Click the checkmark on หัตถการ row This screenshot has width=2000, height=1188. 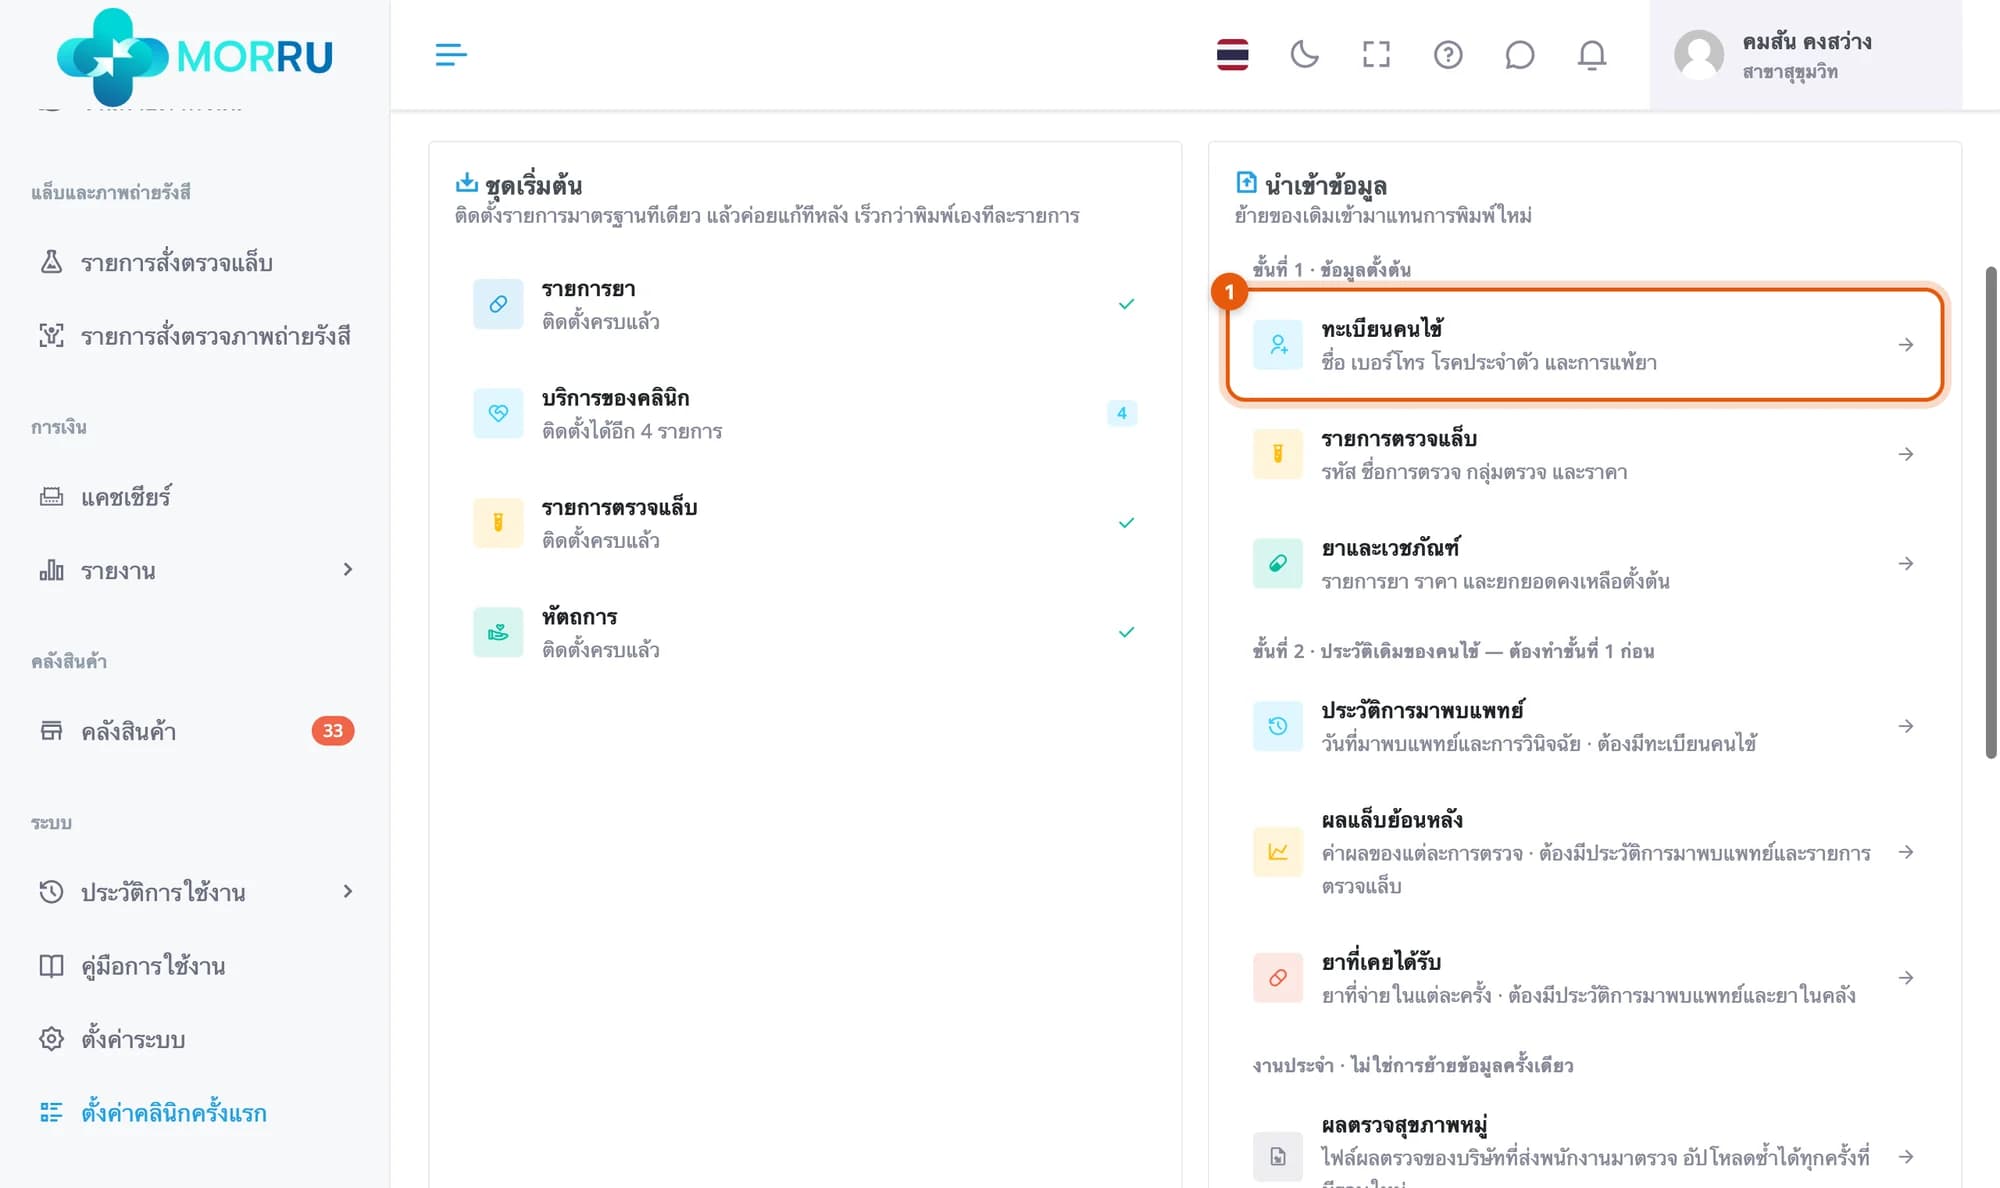click(1126, 632)
